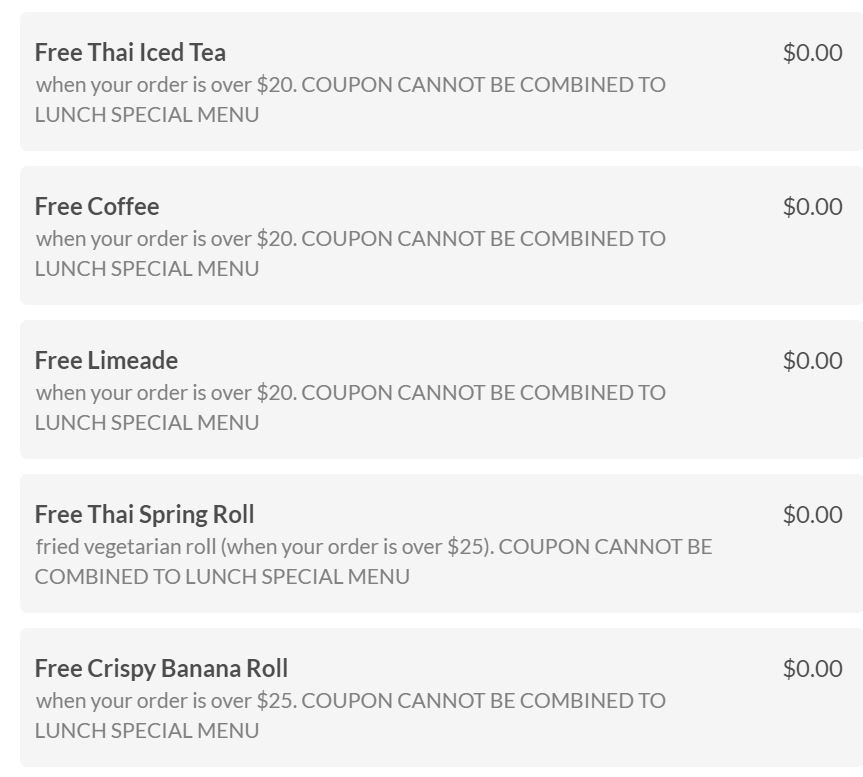Select the coupon text under Free Limeade
863x777 pixels.
(350, 407)
